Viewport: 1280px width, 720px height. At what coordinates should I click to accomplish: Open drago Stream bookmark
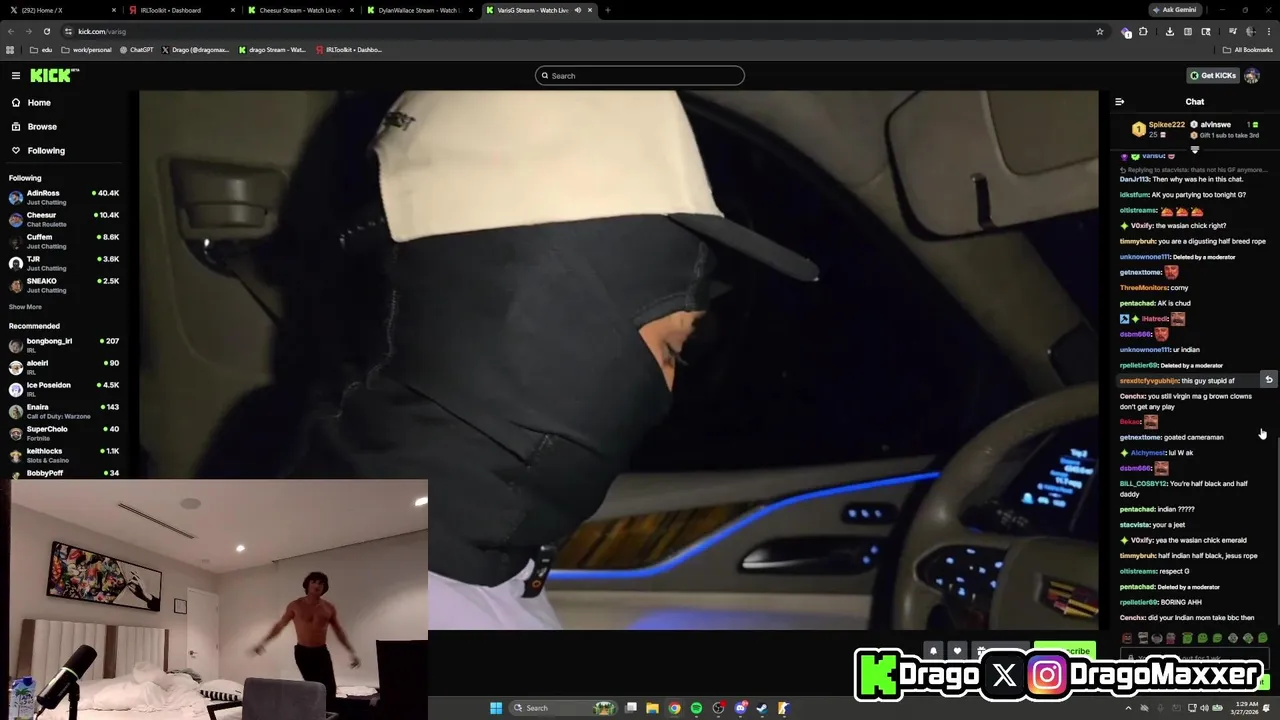(272, 50)
